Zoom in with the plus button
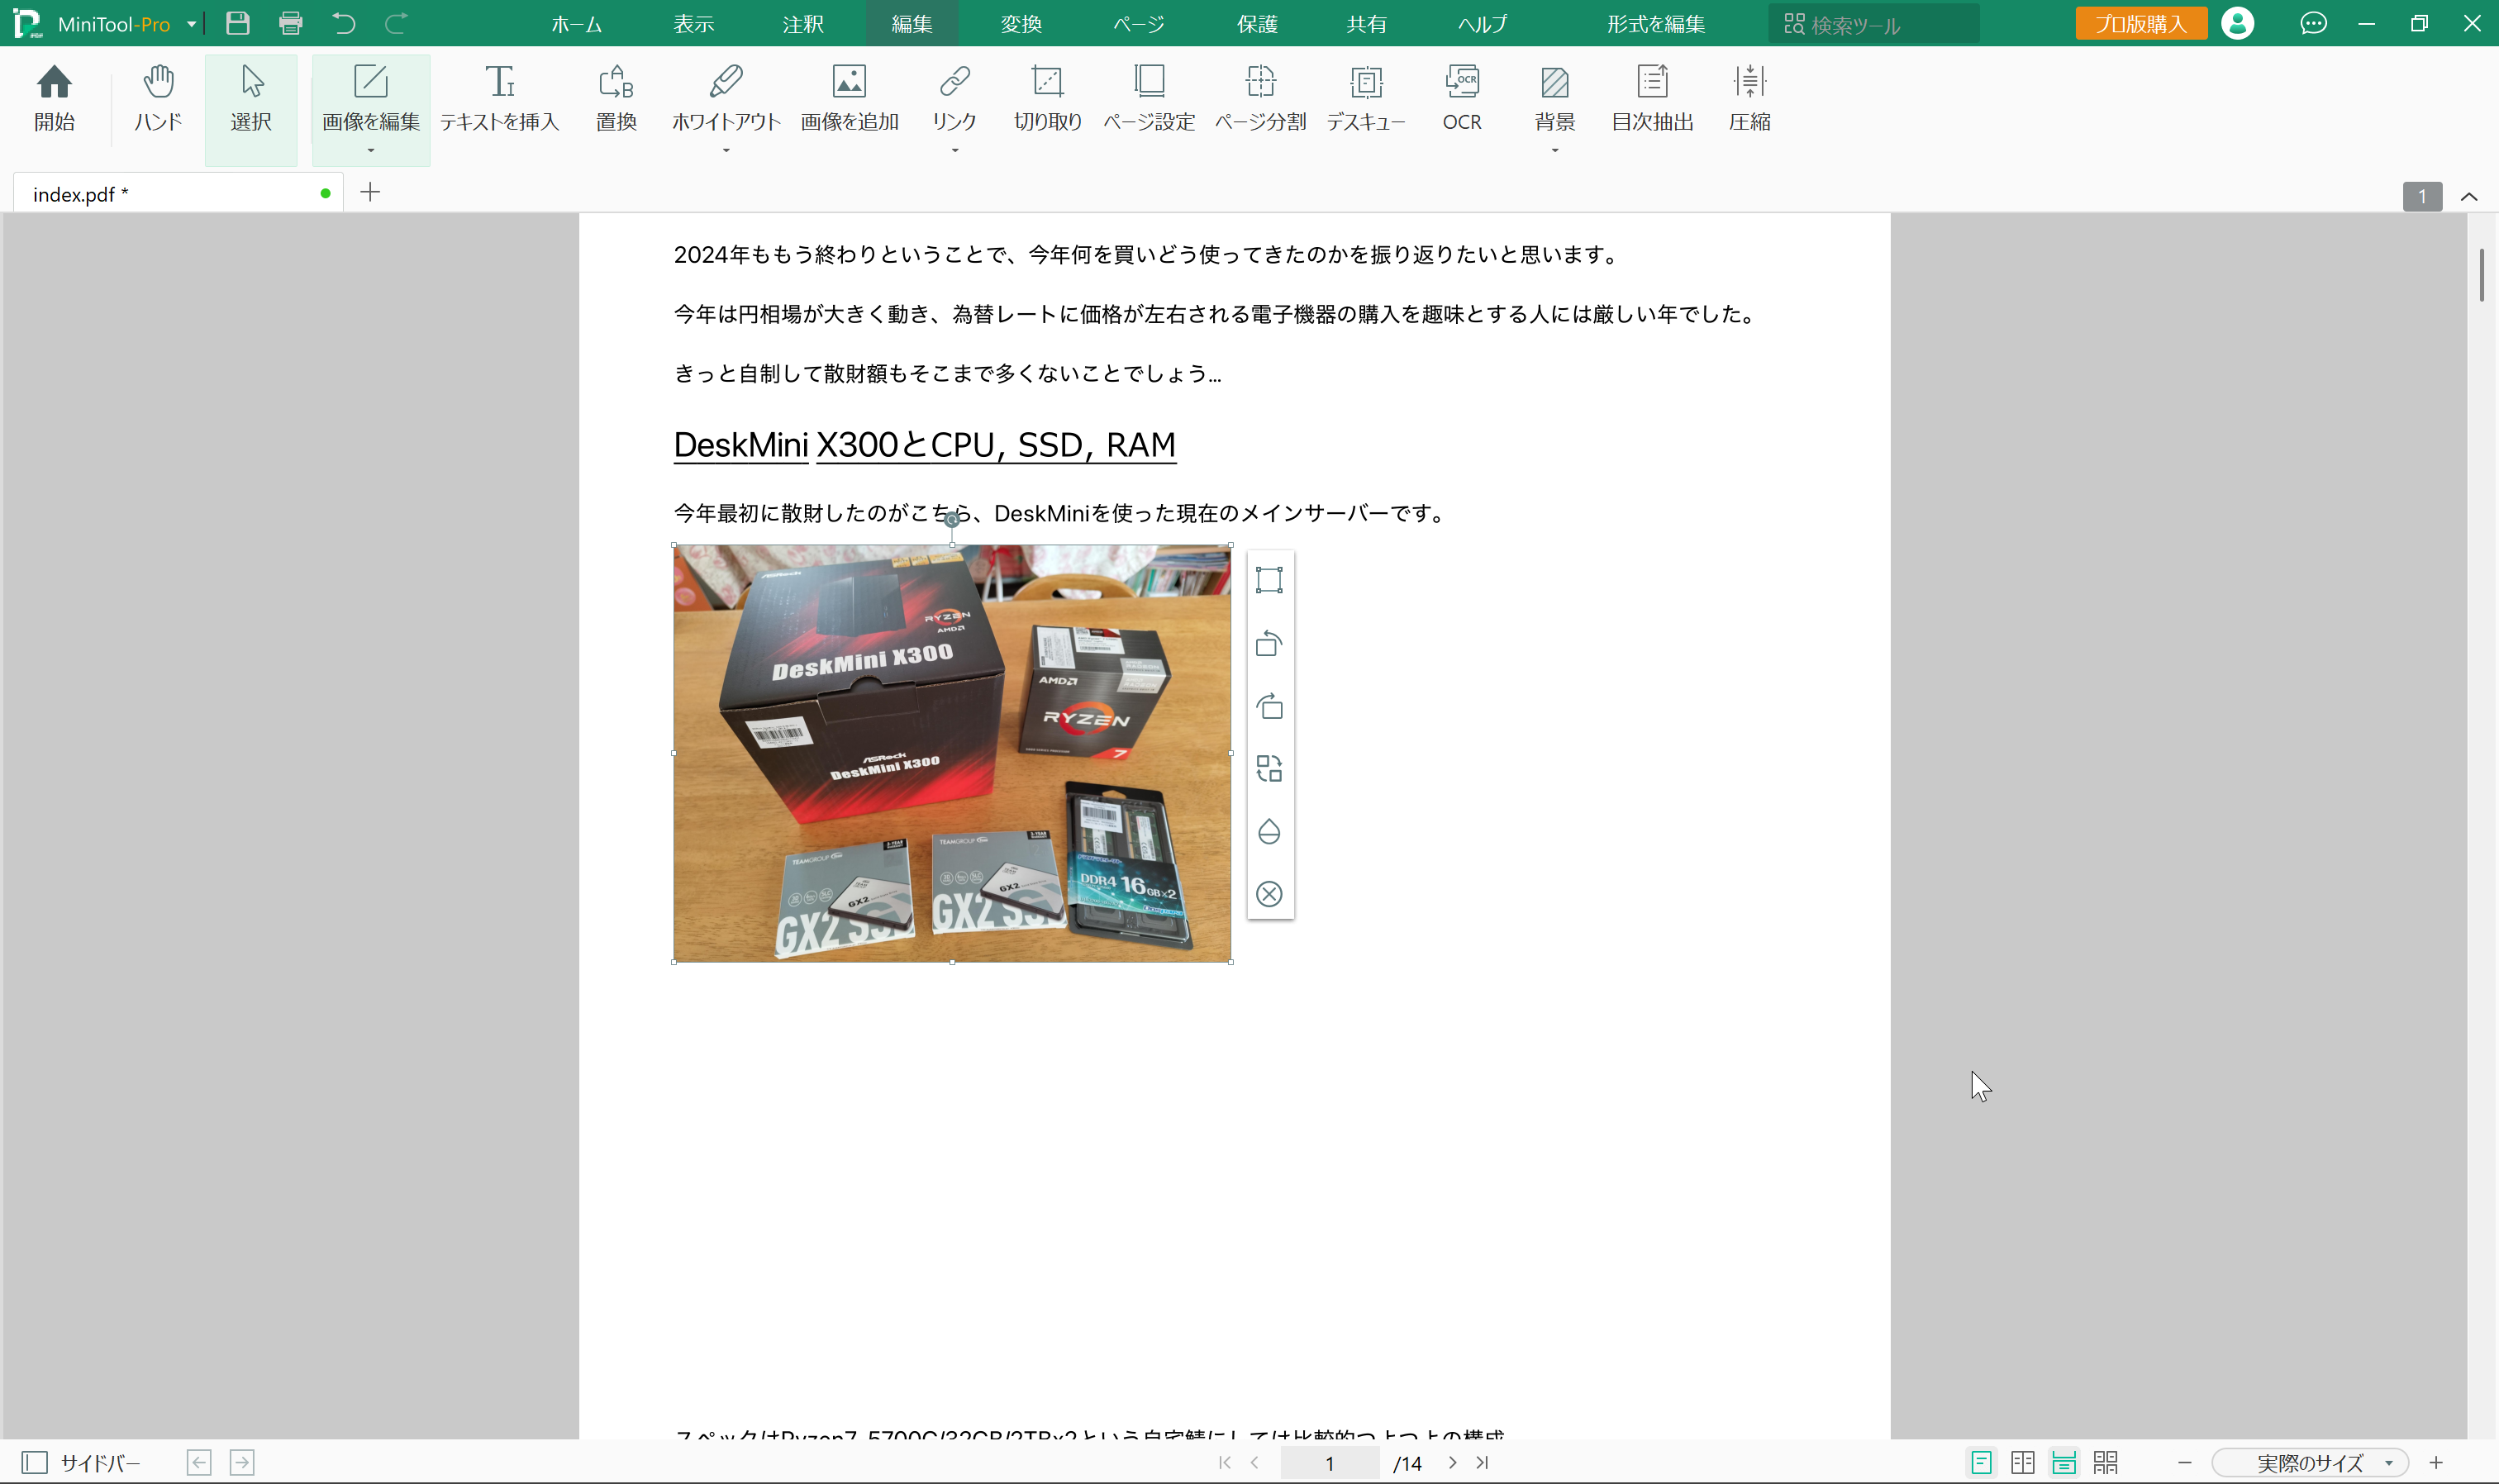Screen dimensions: 2499x1484 (2436, 1463)
